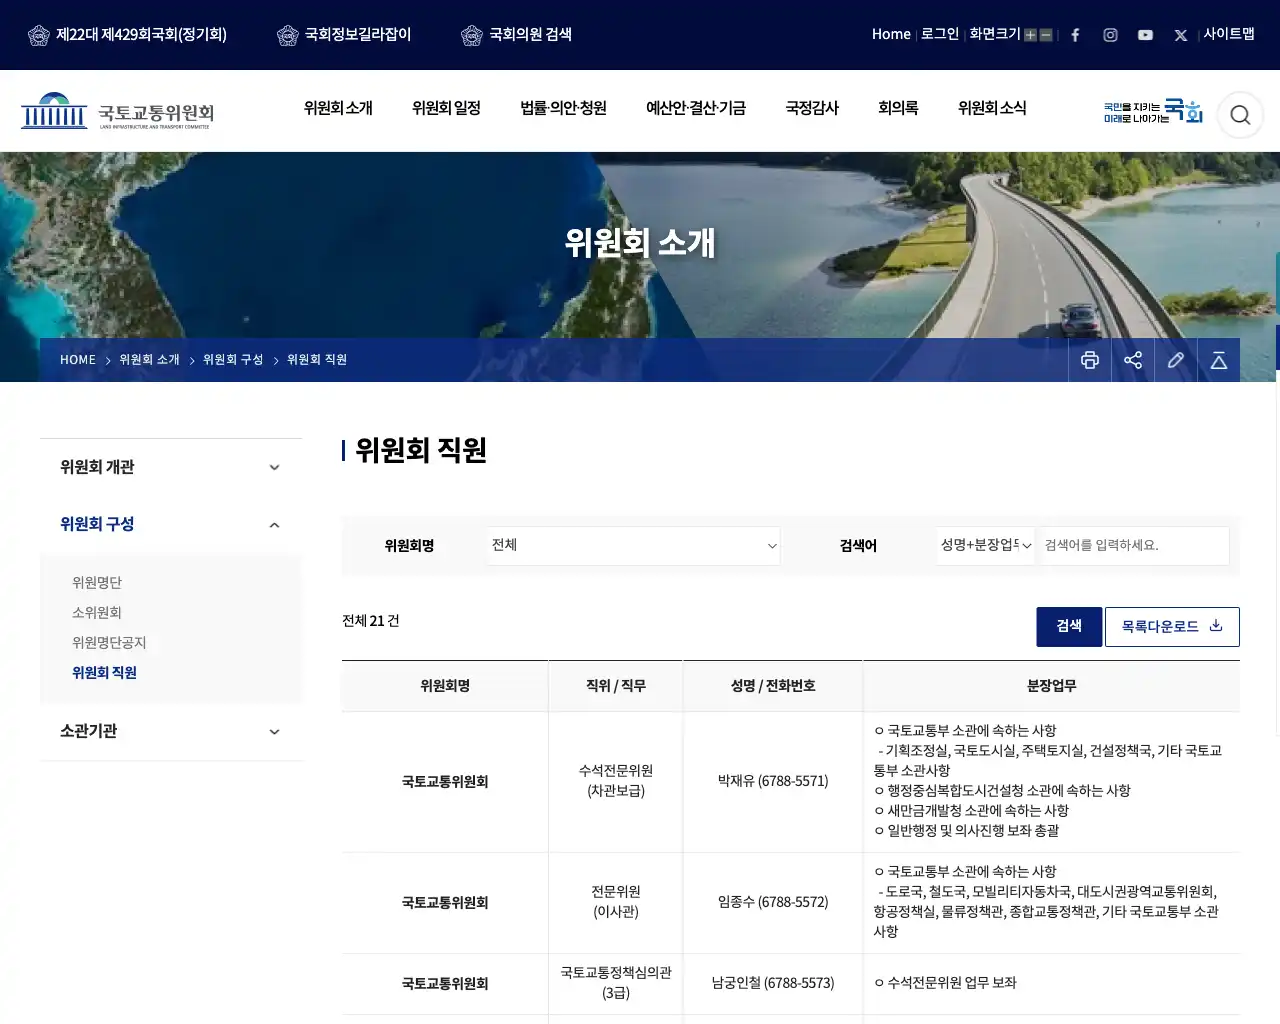Jump to top with the up-arrow icon
Image resolution: width=1280 pixels, height=1024 pixels.
coord(1219,360)
